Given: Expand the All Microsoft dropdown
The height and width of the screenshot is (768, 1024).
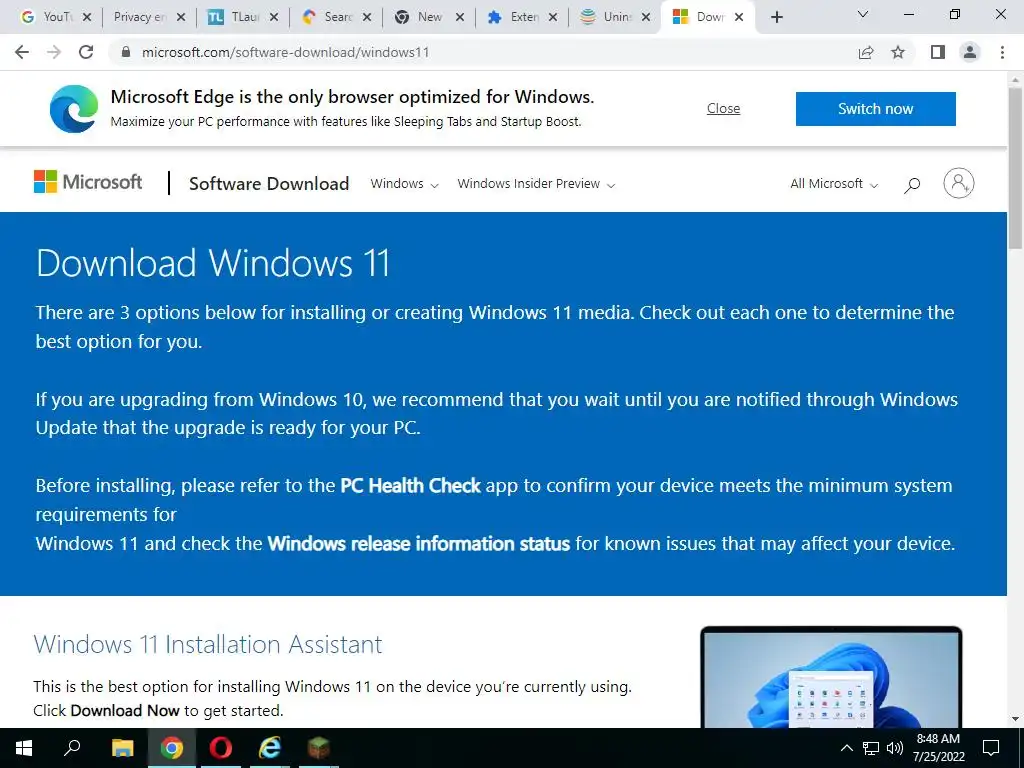Looking at the screenshot, I should (x=834, y=184).
